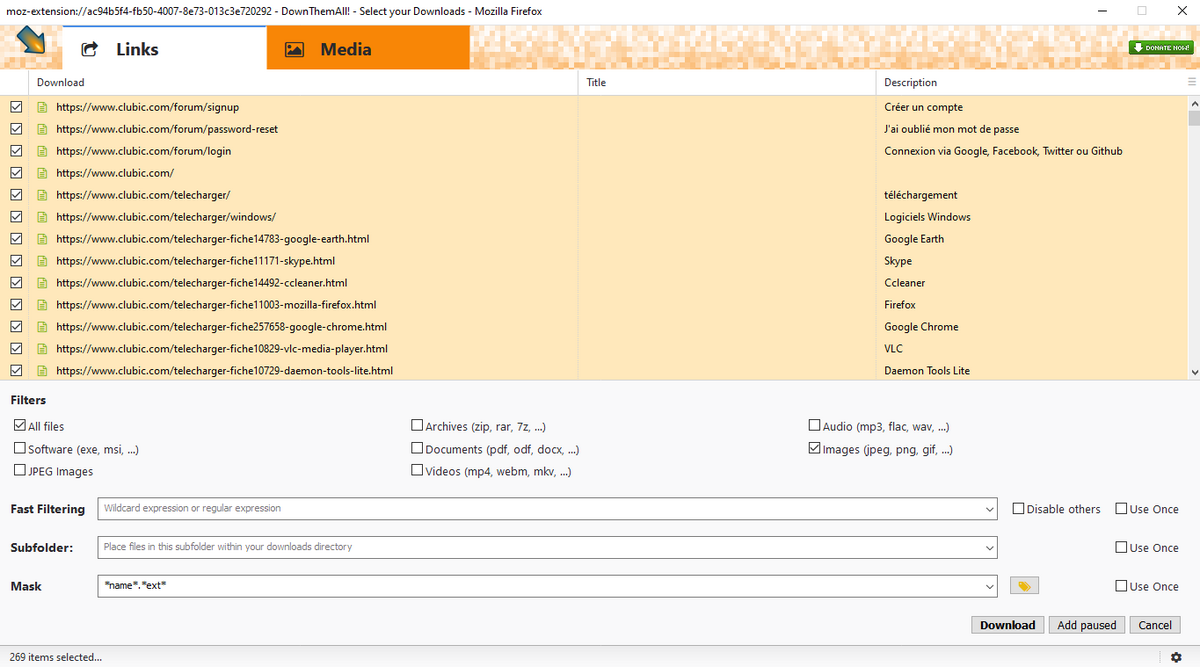Click file icon for google-earth.html row
Screen dimensions: 1200x667
pyautogui.click(x=42, y=239)
